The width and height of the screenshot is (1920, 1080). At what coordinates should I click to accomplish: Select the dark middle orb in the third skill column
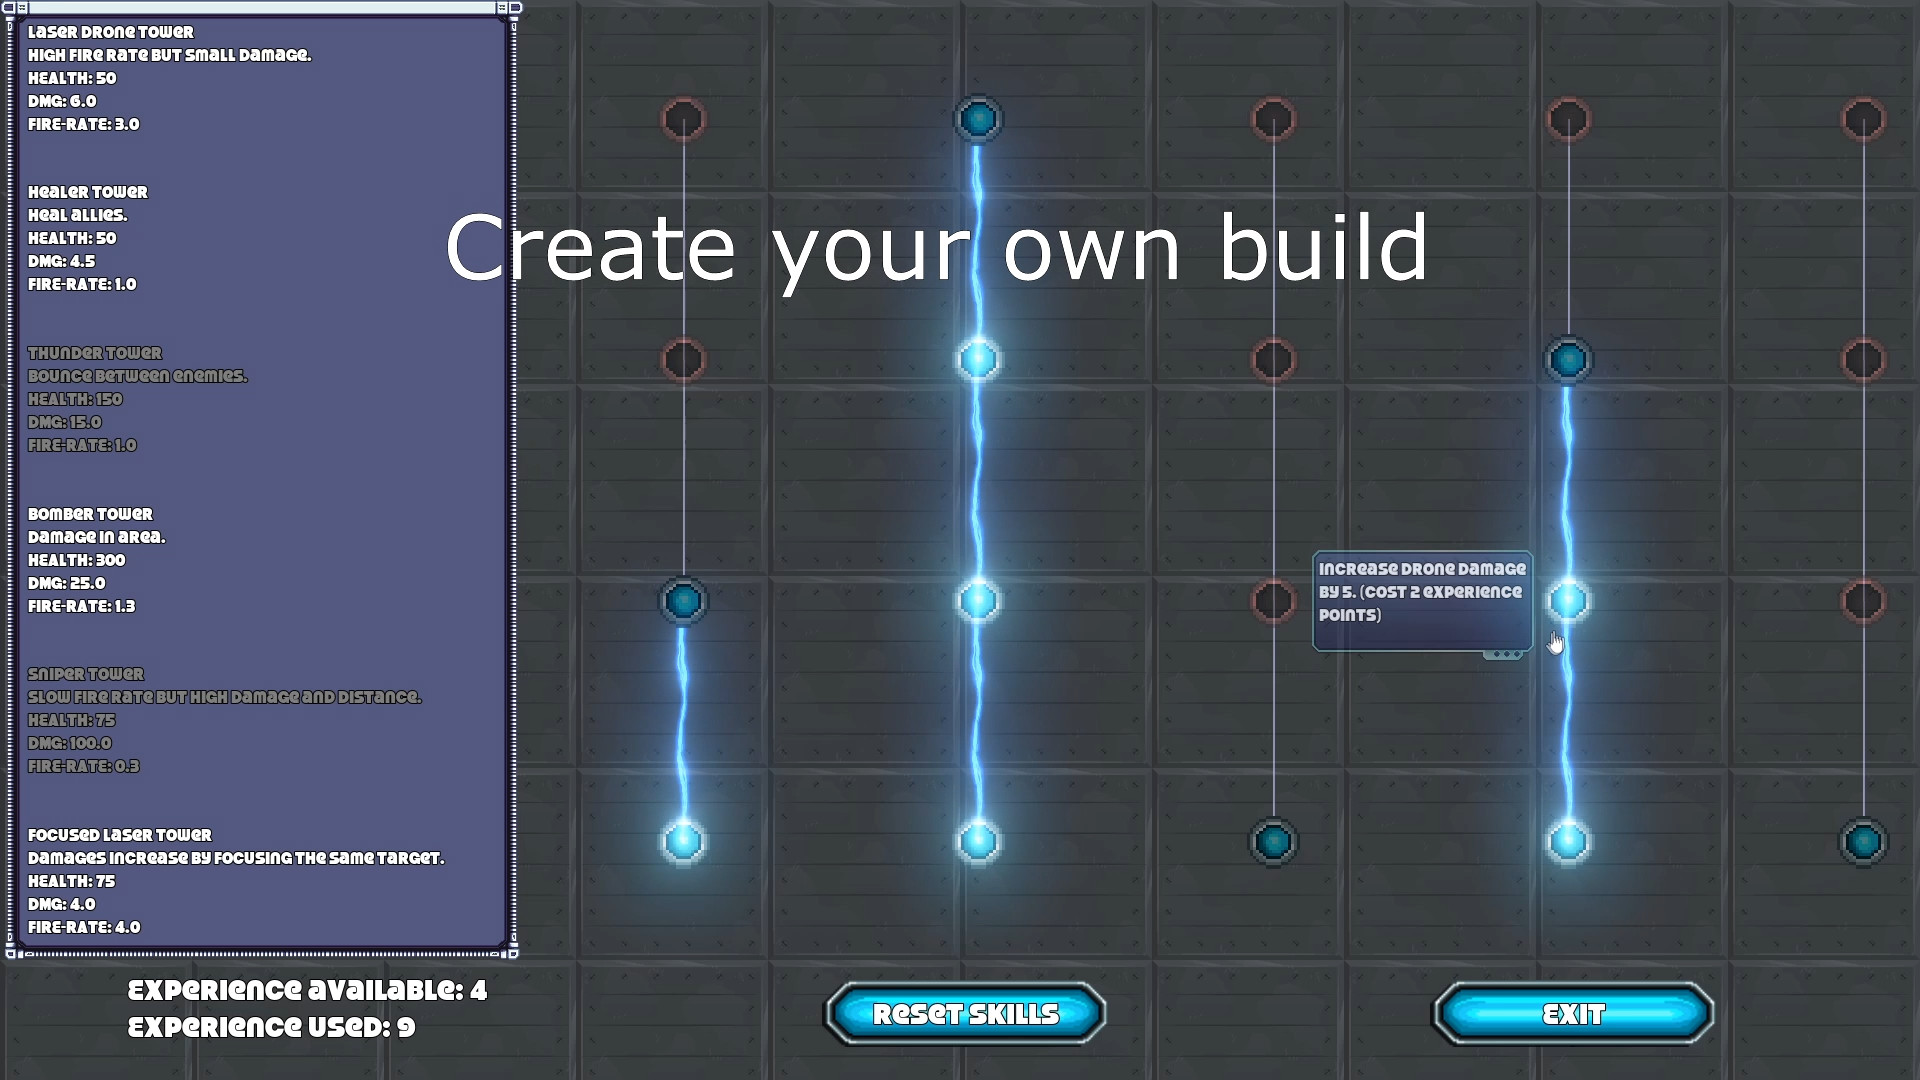tap(1273, 601)
